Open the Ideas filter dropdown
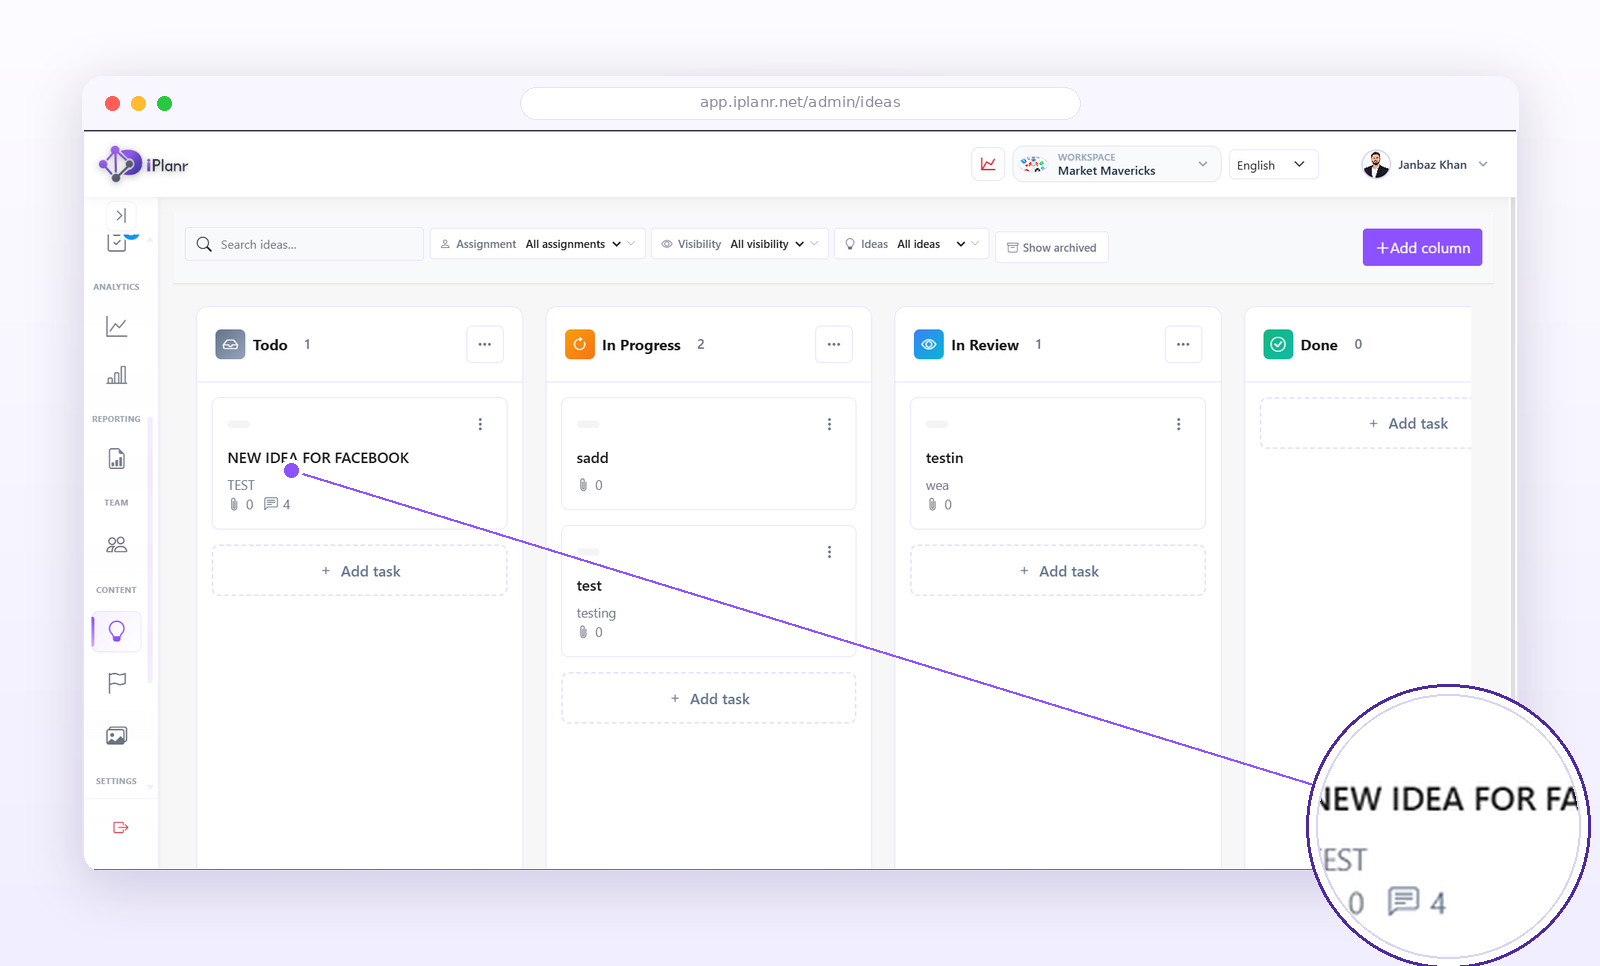This screenshot has height=966, width=1600. pos(911,244)
